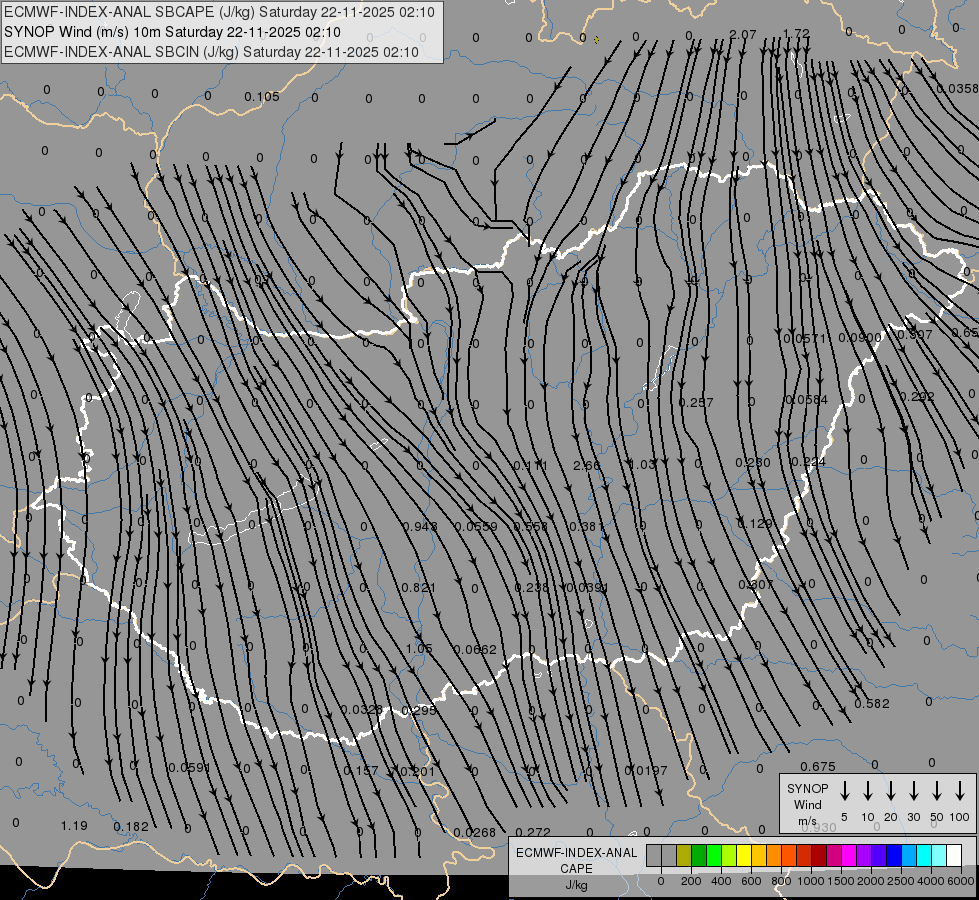Click the 20 m/s wind legend arrow

(891, 791)
